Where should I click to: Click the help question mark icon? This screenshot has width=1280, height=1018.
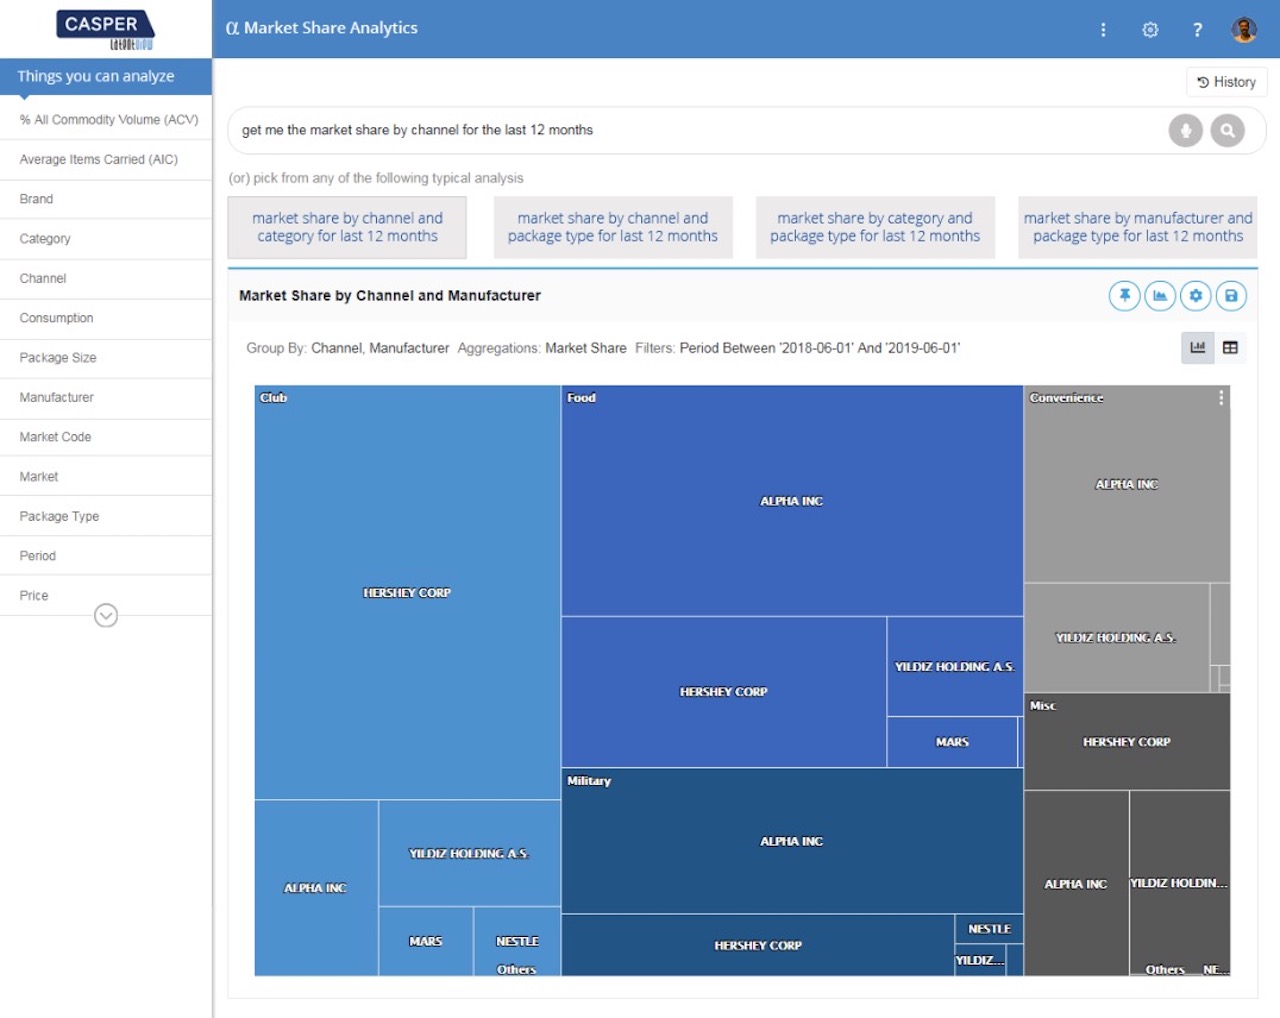coord(1197,30)
